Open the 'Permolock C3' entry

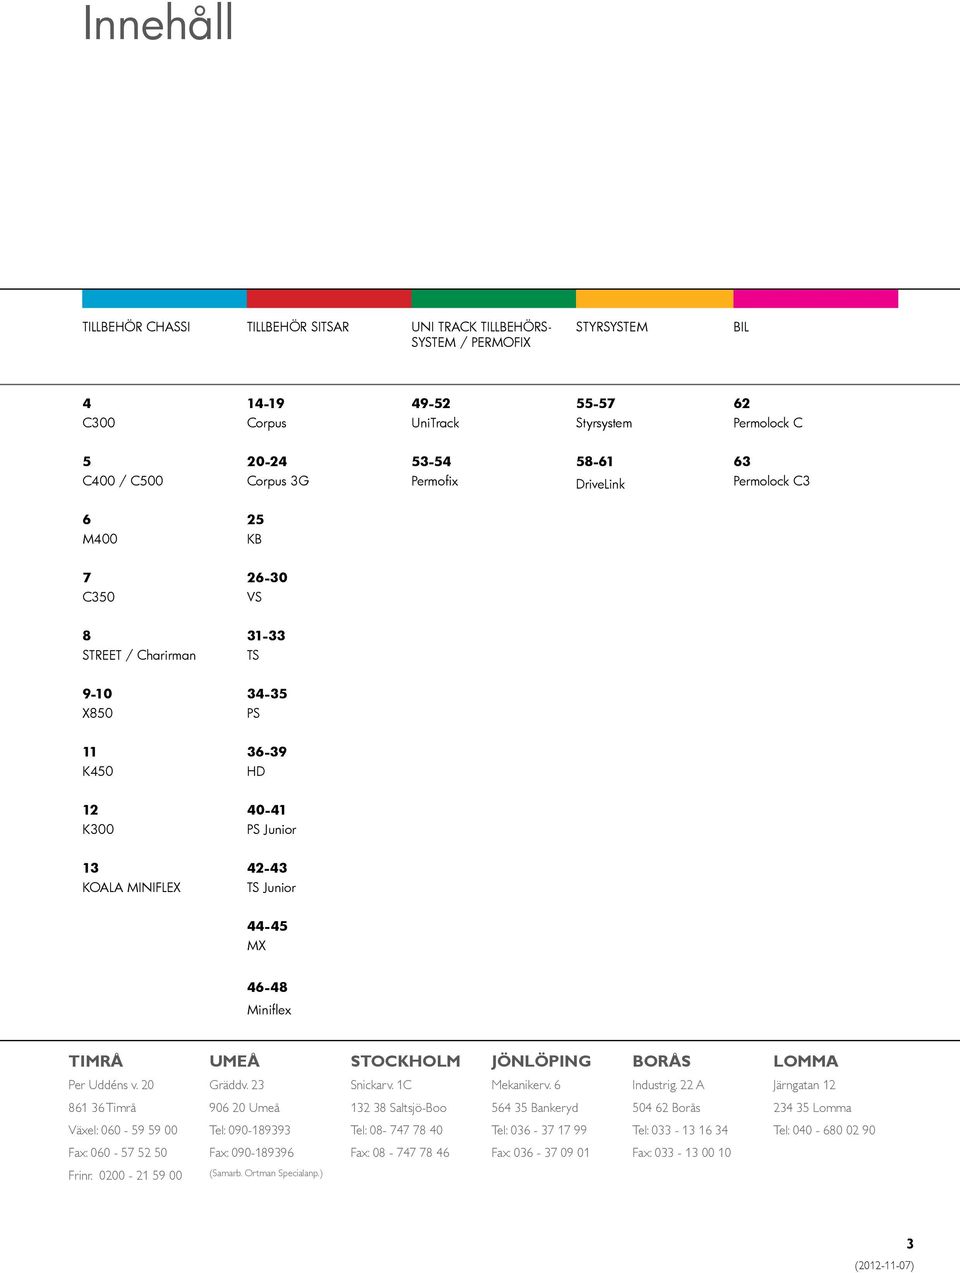point(772,481)
